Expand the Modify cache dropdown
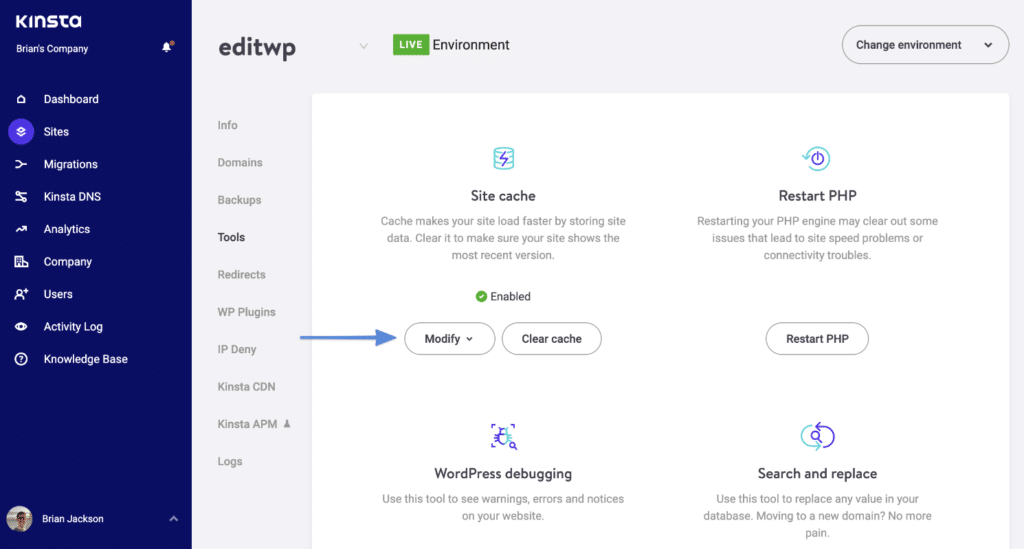 click(x=449, y=339)
